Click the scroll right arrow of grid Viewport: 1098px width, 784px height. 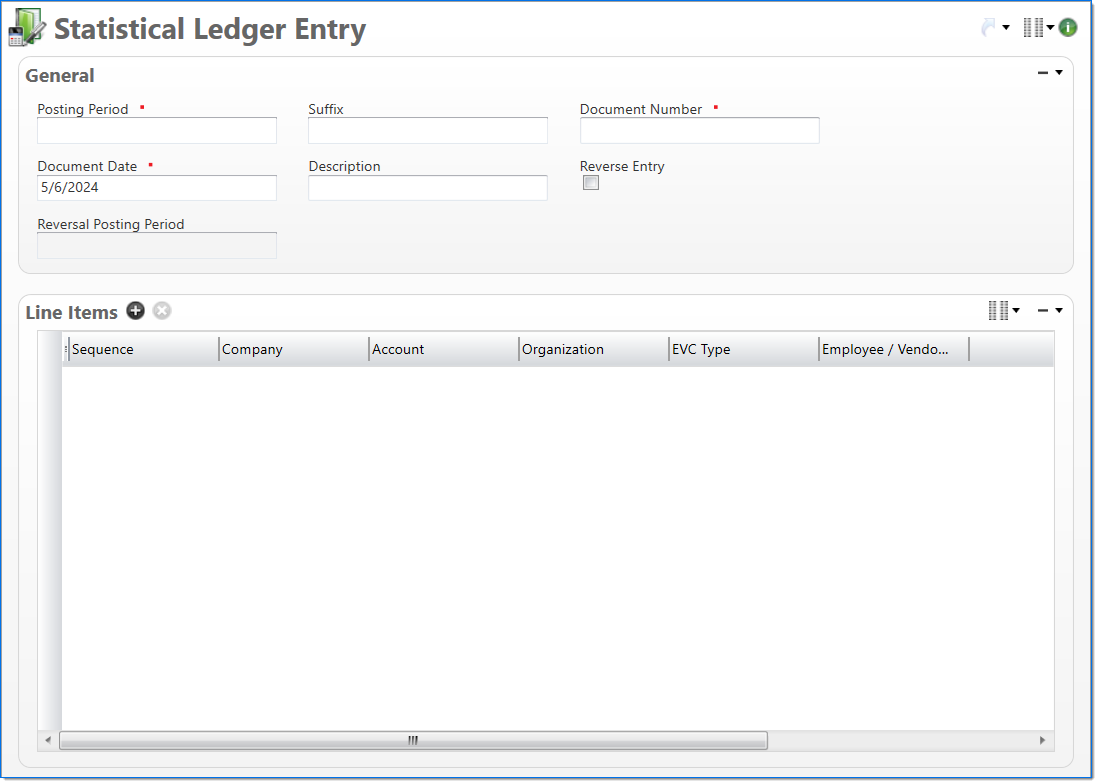(1042, 741)
